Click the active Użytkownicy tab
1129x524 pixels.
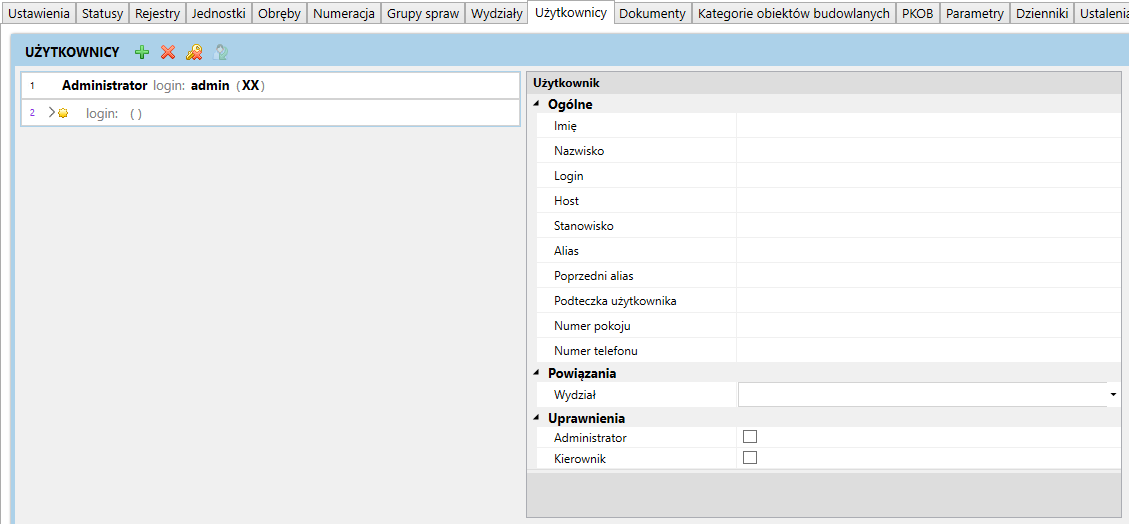tap(570, 12)
